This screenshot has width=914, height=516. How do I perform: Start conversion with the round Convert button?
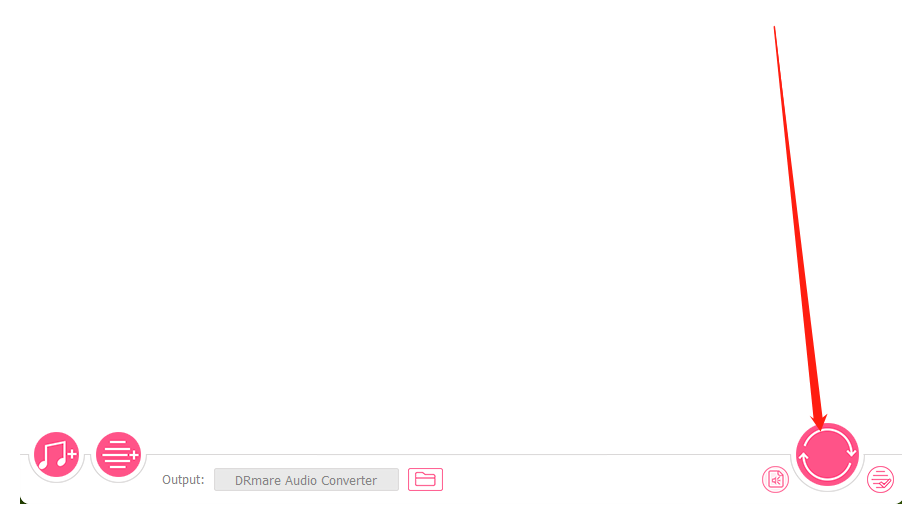(x=827, y=454)
